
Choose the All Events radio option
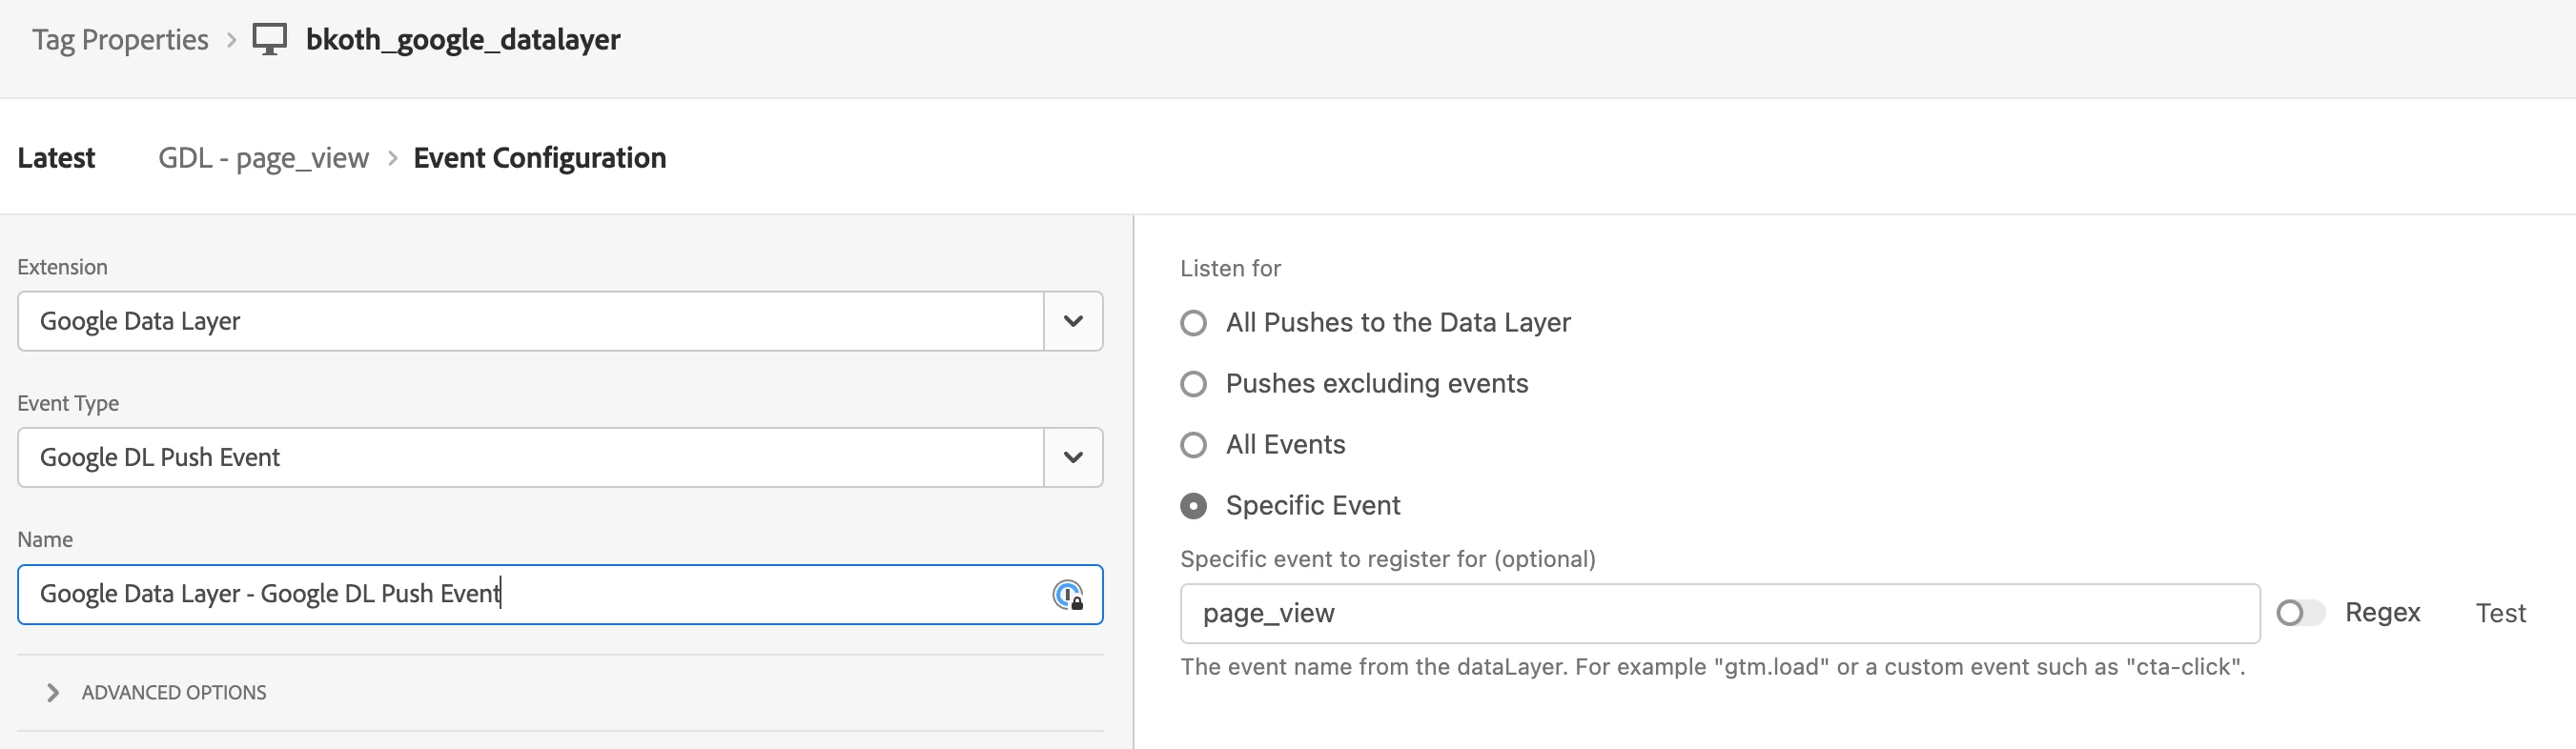click(1193, 445)
